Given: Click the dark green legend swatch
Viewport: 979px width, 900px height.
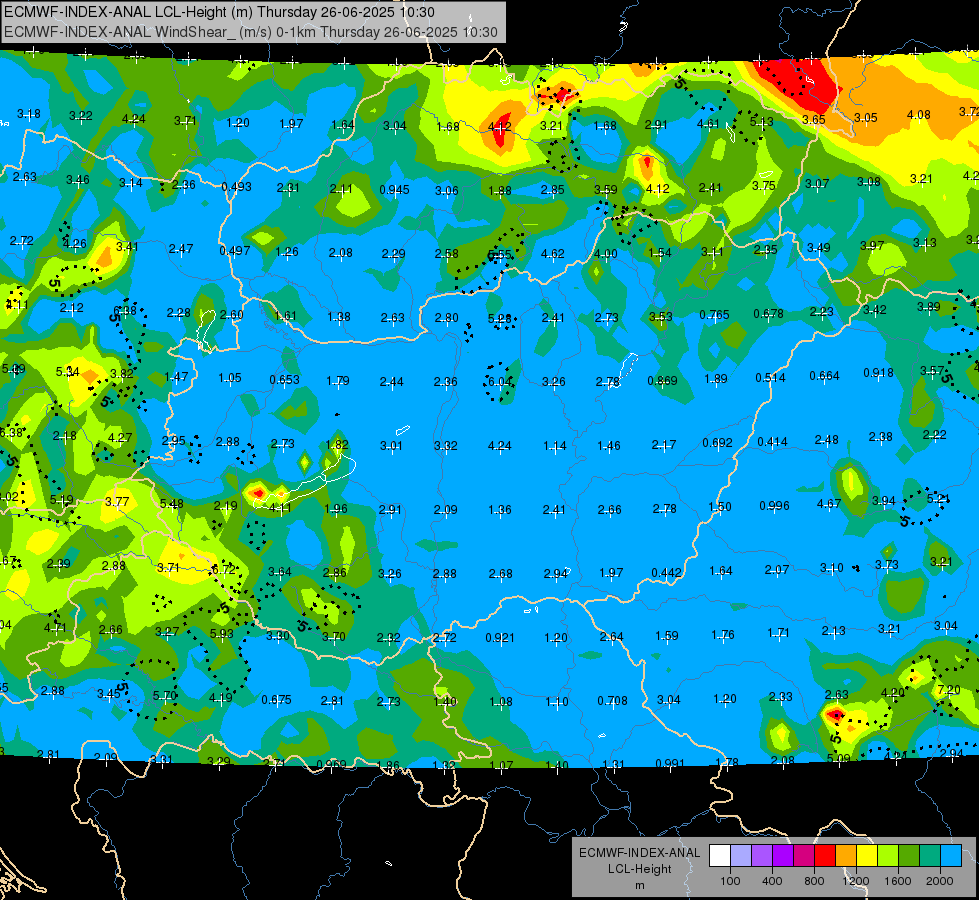Looking at the screenshot, I should coord(909,856).
